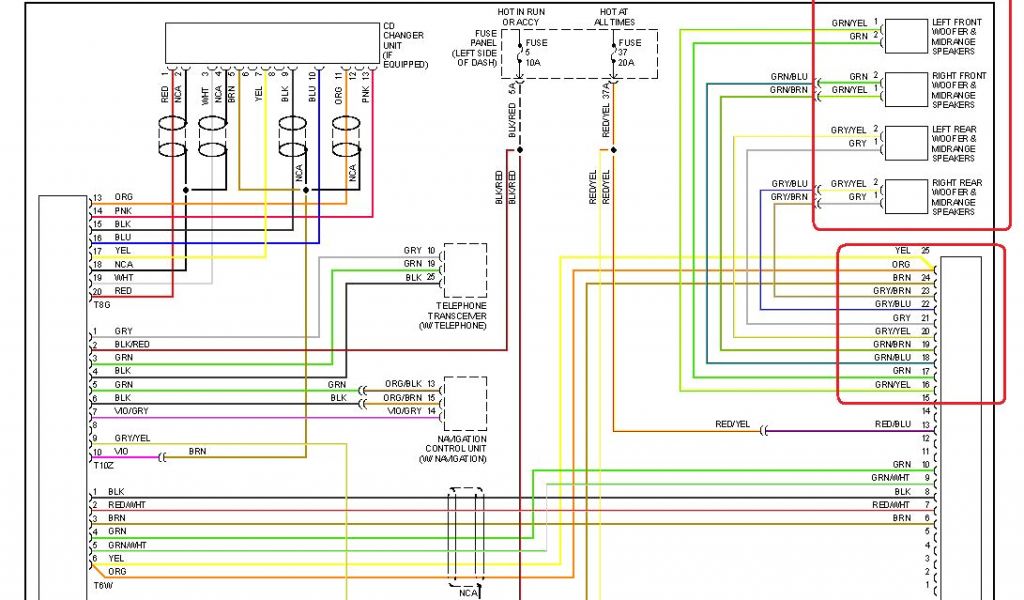Click the shield loop under CD changer RED wire
1024x600 pixels.
pyautogui.click(x=171, y=137)
